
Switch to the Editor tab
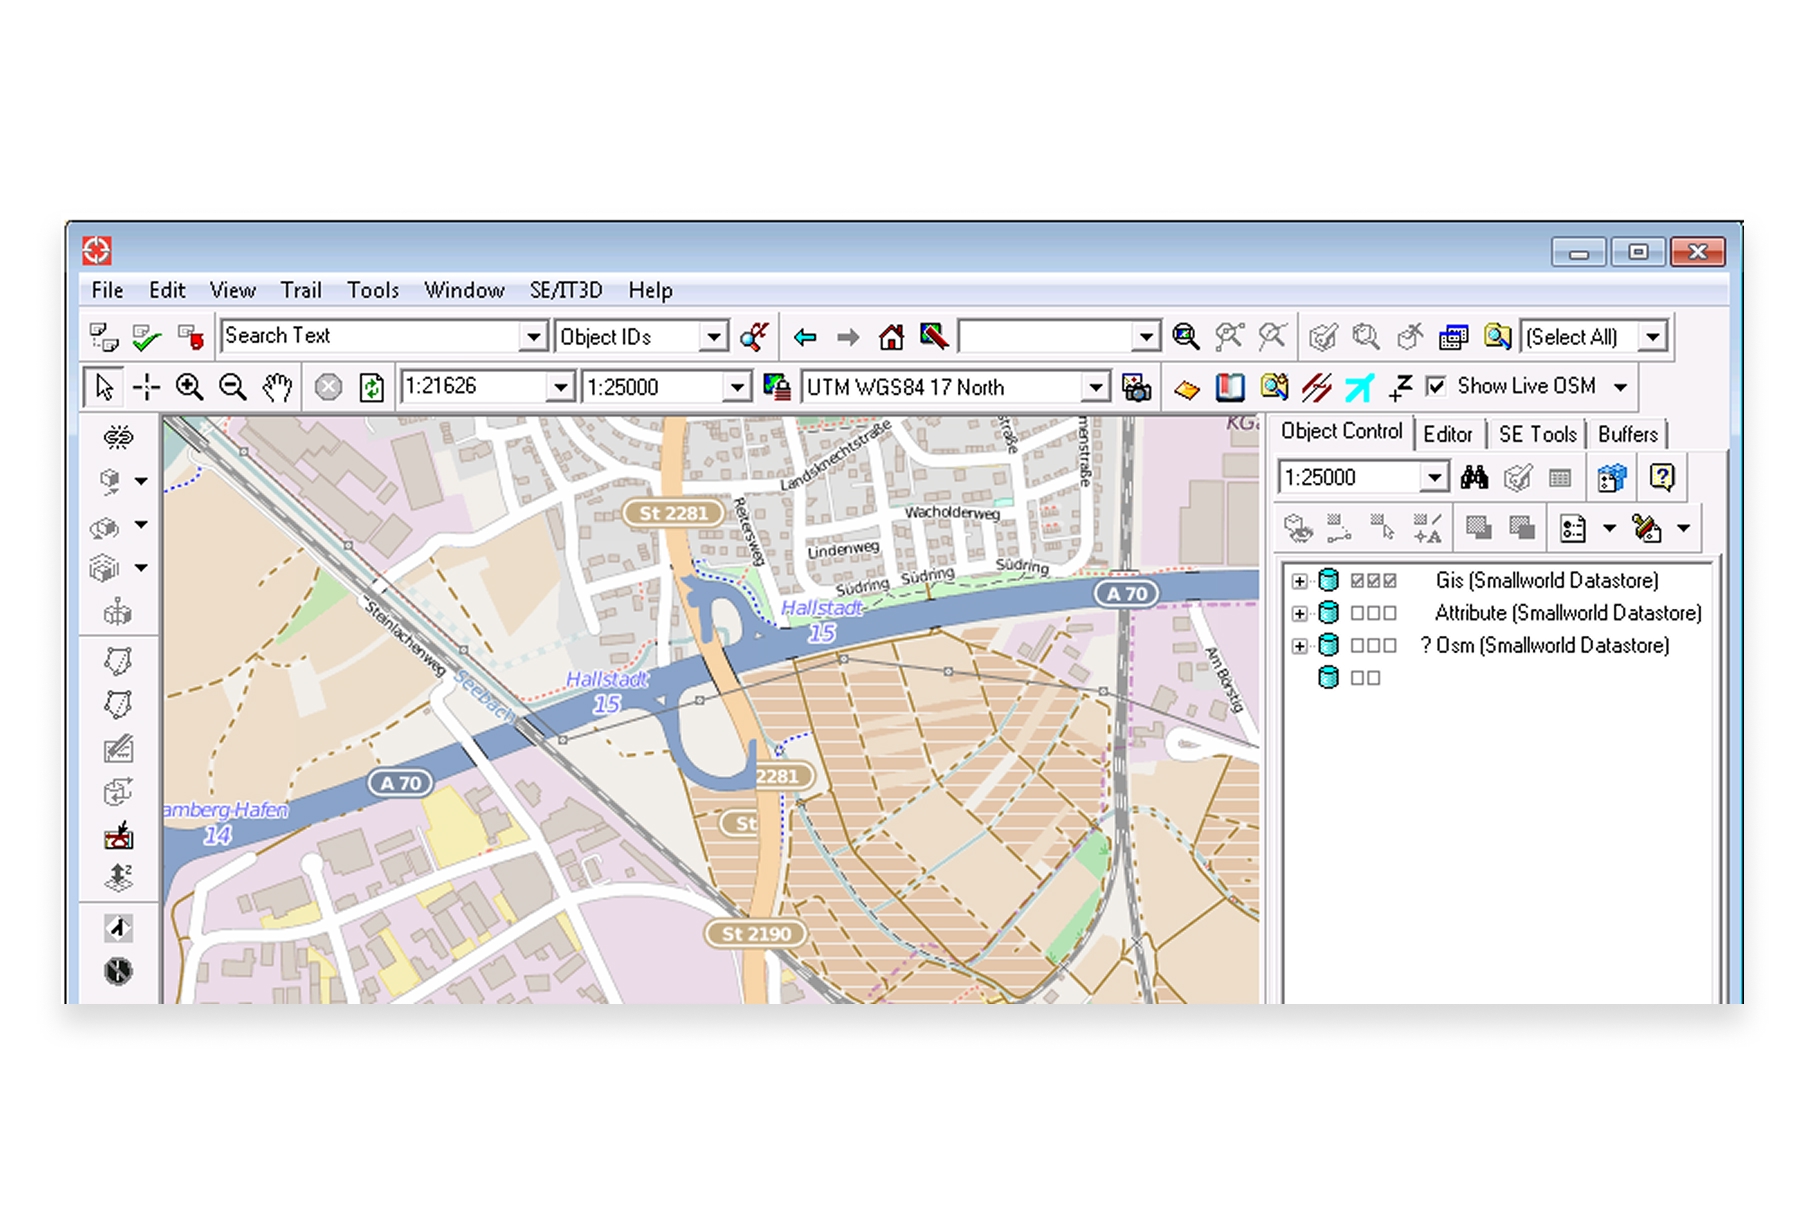point(1447,434)
